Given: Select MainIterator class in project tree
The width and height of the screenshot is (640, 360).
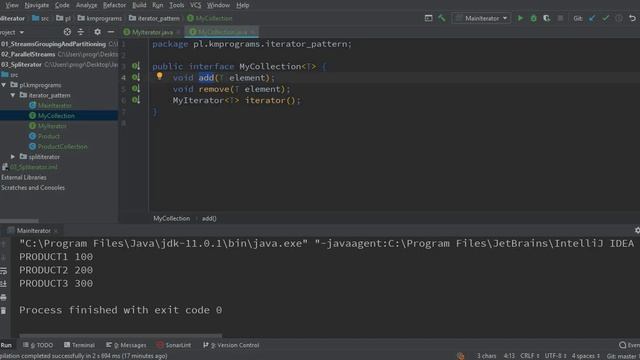Looking at the screenshot, I should [x=55, y=105].
